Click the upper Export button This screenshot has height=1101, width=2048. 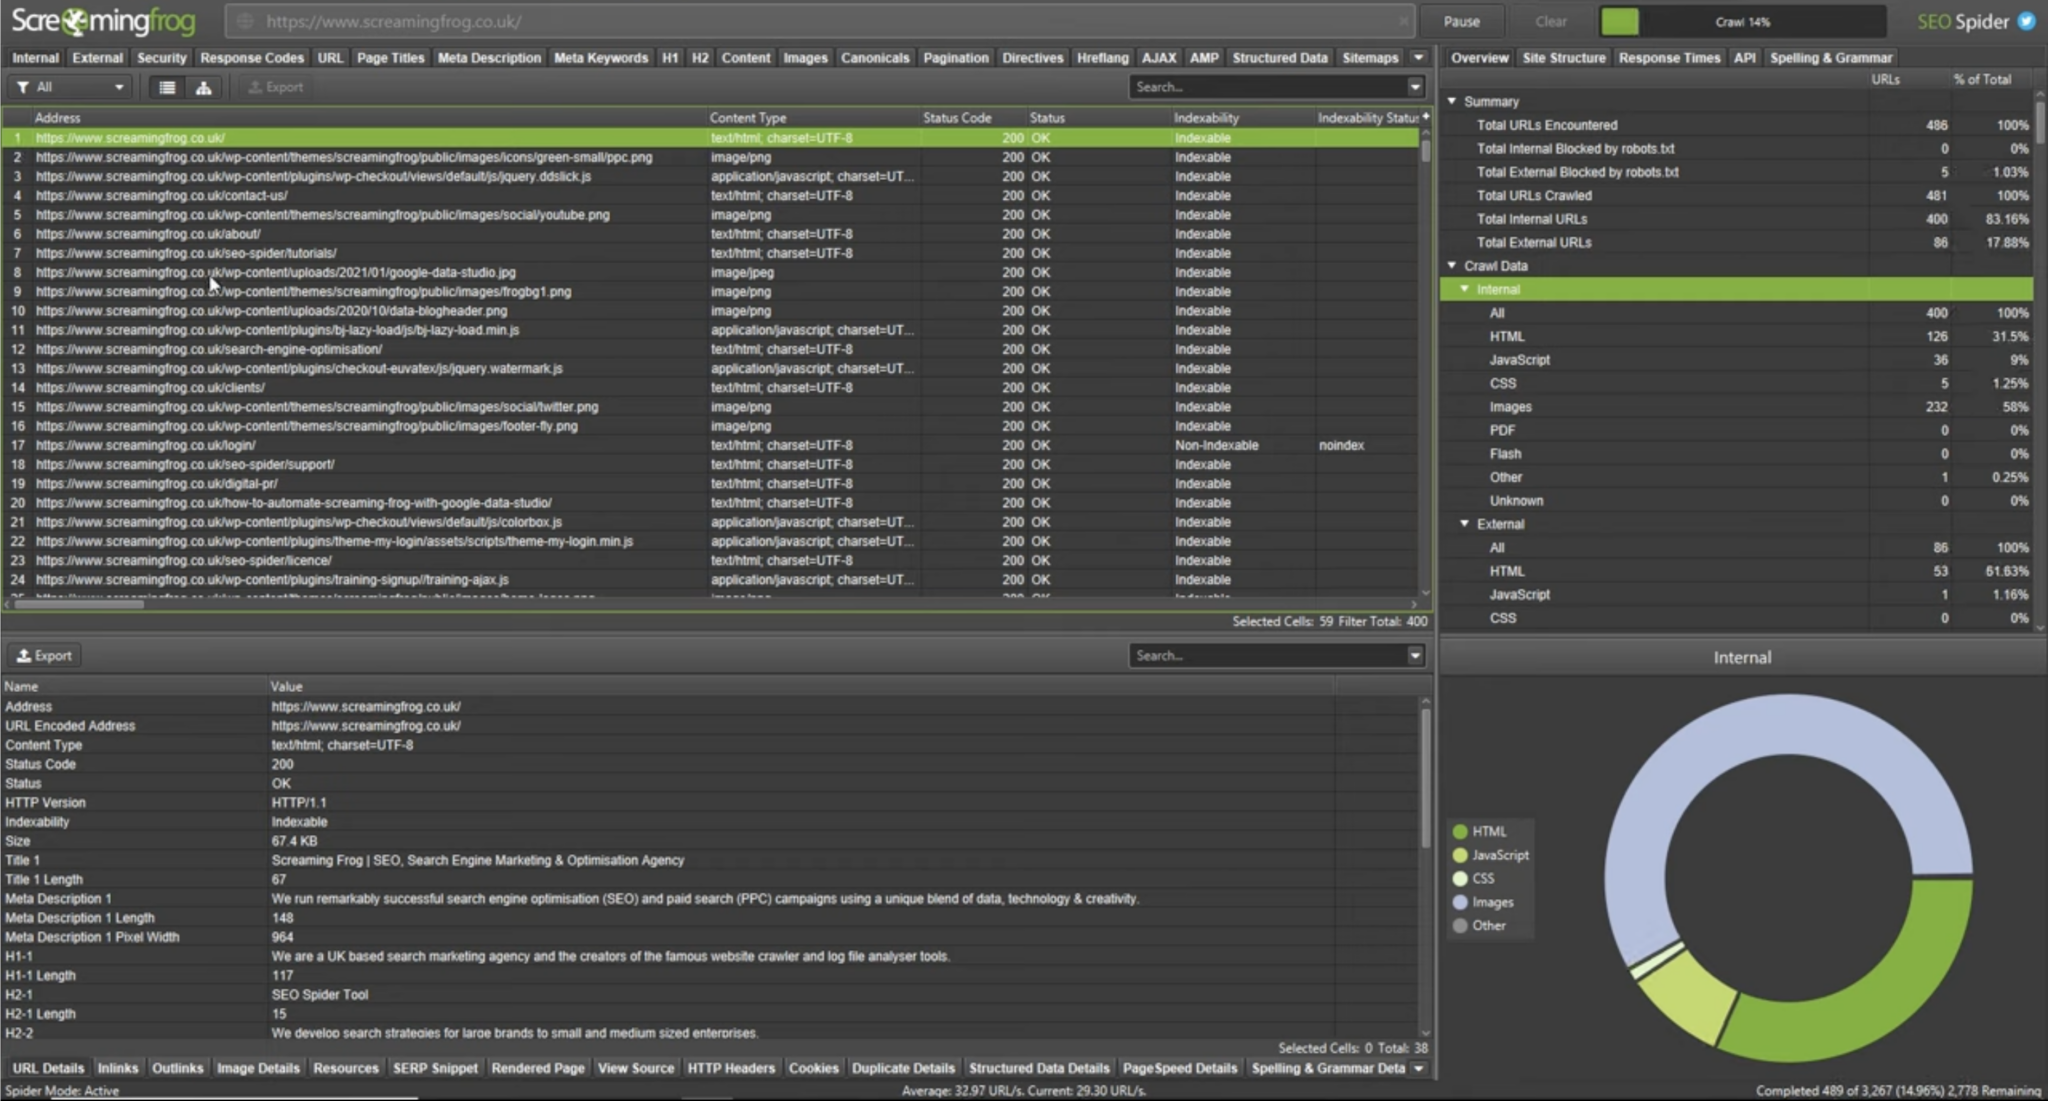[275, 88]
